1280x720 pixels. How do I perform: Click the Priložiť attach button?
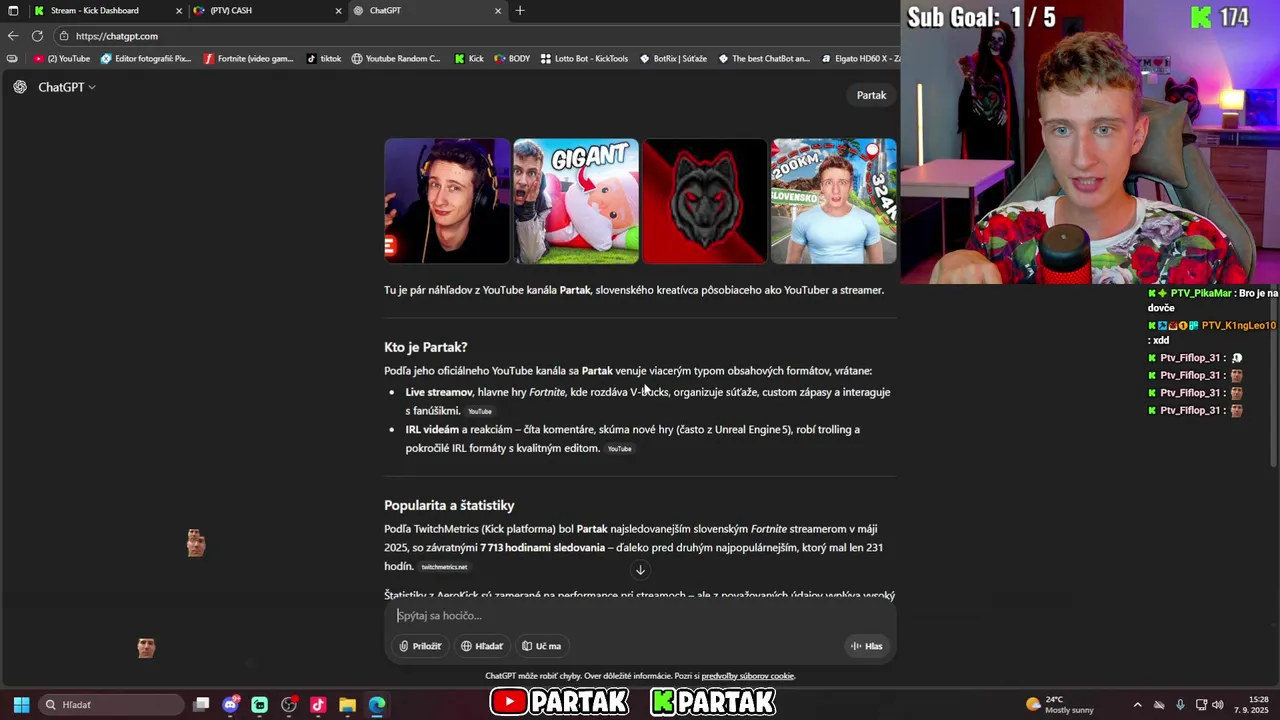pyautogui.click(x=420, y=646)
